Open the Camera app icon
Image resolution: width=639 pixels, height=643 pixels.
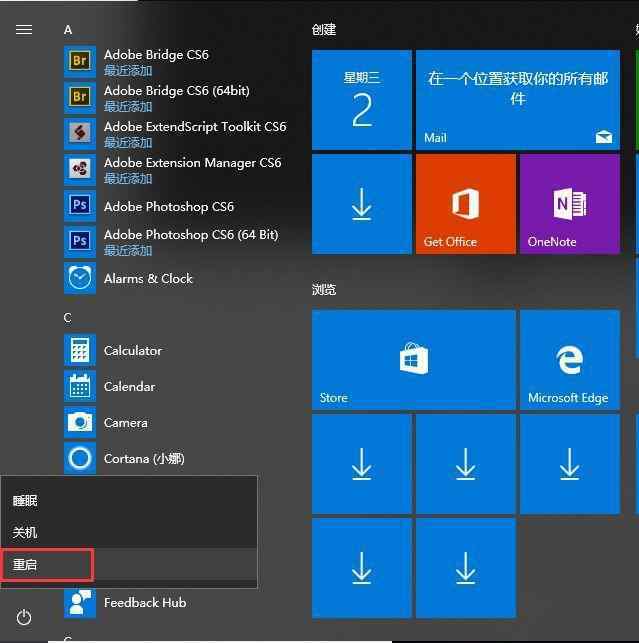[80, 422]
